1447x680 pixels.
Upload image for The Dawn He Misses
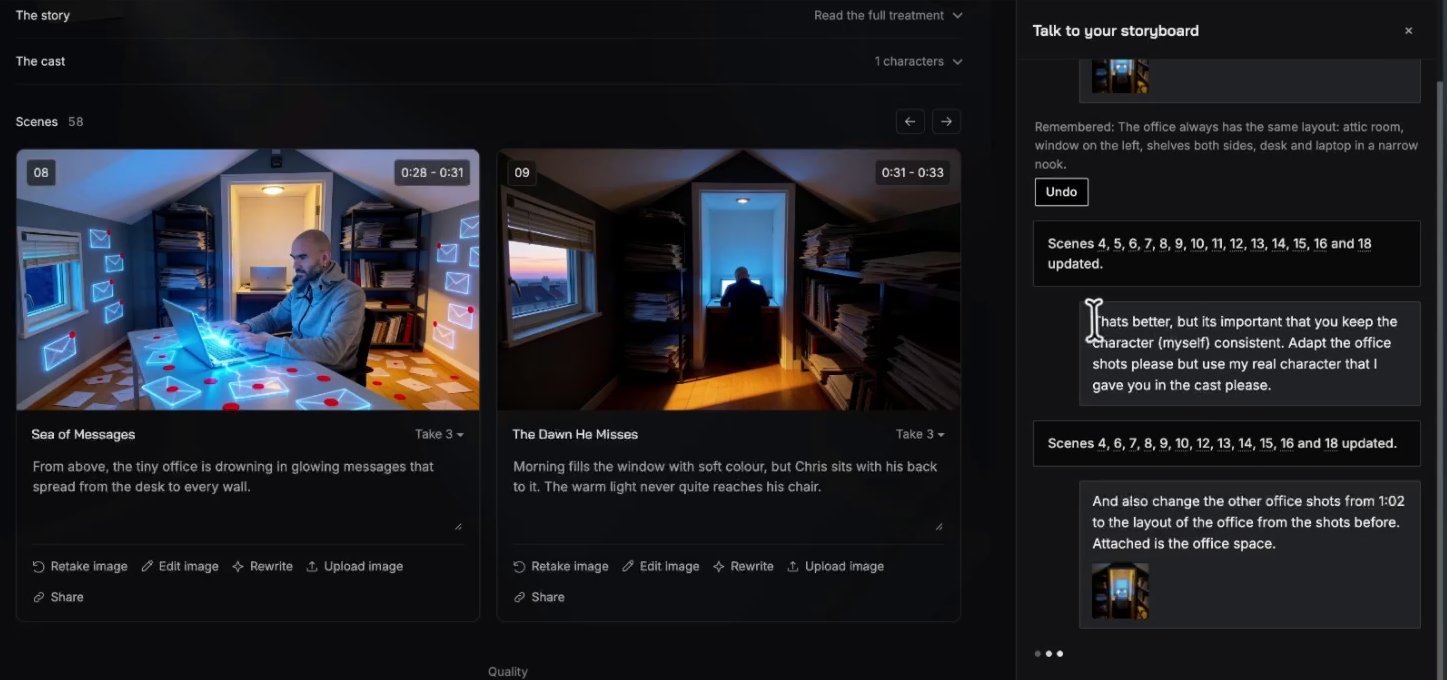pyautogui.click(x=835, y=566)
